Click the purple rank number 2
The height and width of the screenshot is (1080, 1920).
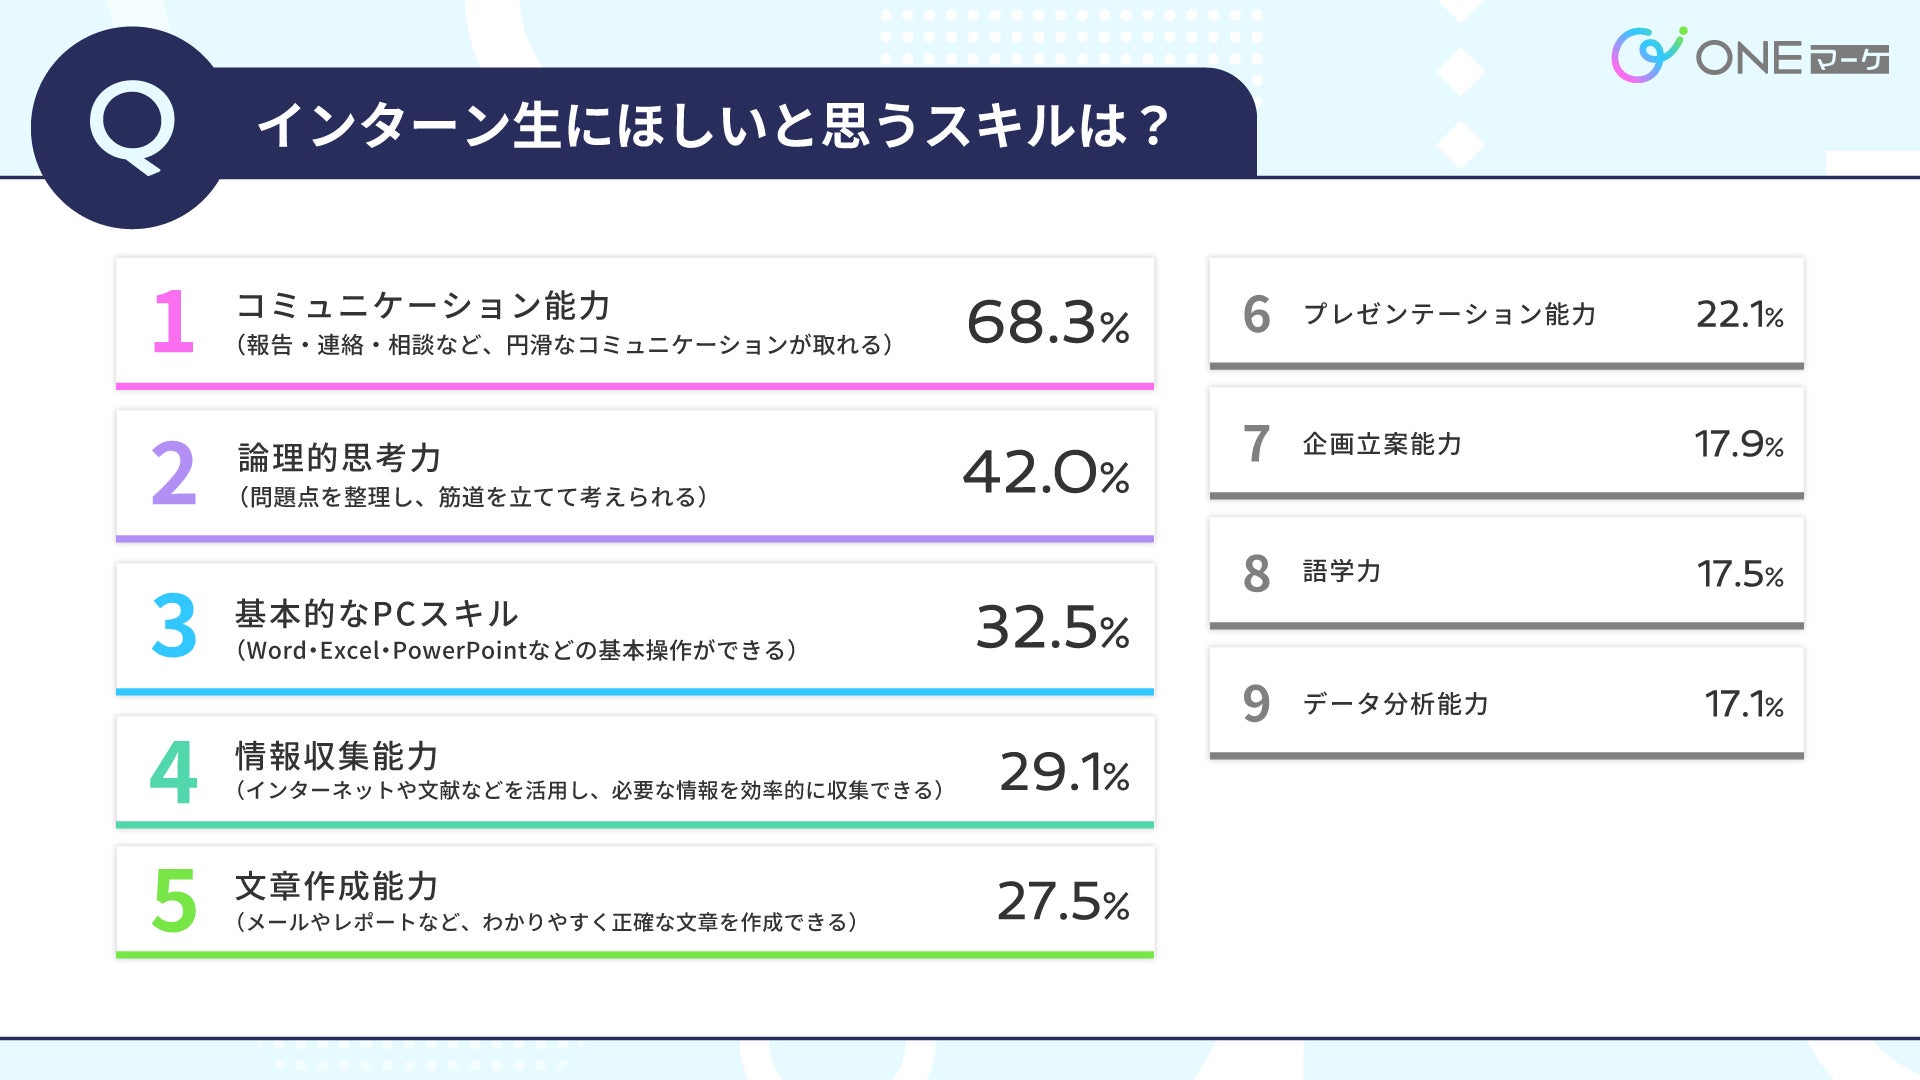pyautogui.click(x=173, y=474)
